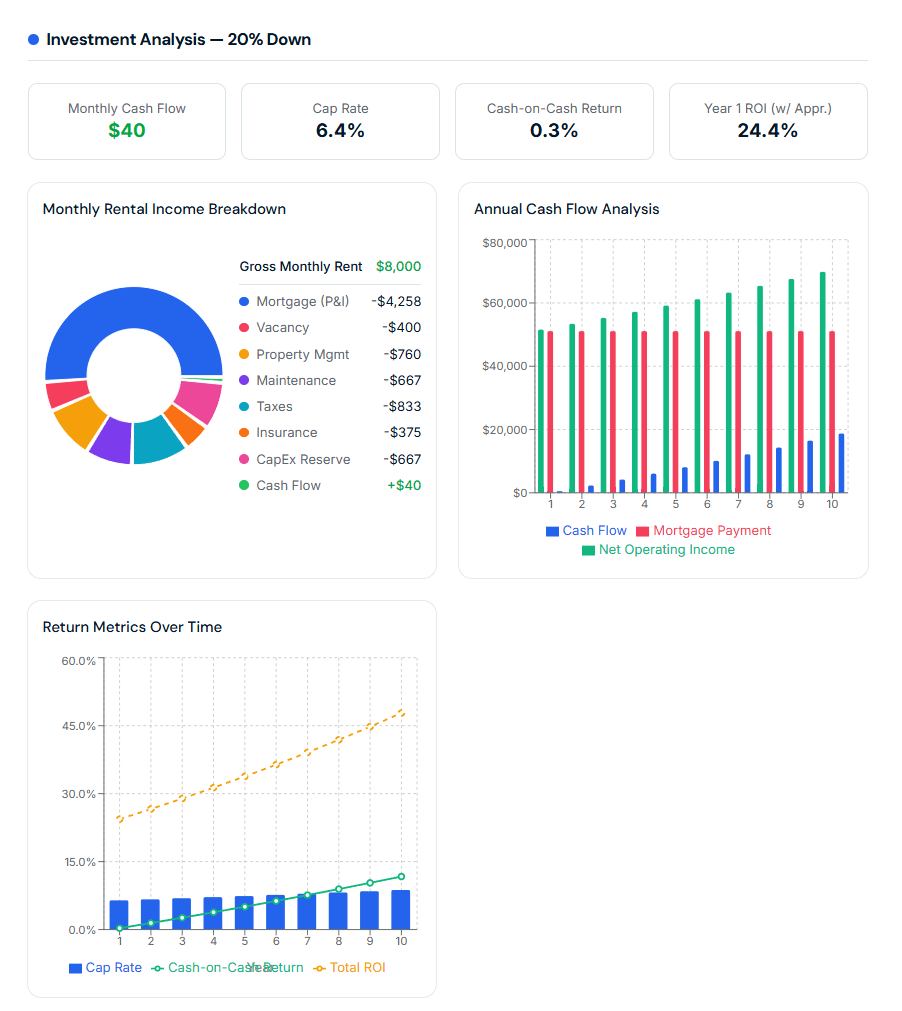Select the teal Taxes legend dot
The height and width of the screenshot is (1011, 902).
pyautogui.click(x=242, y=406)
